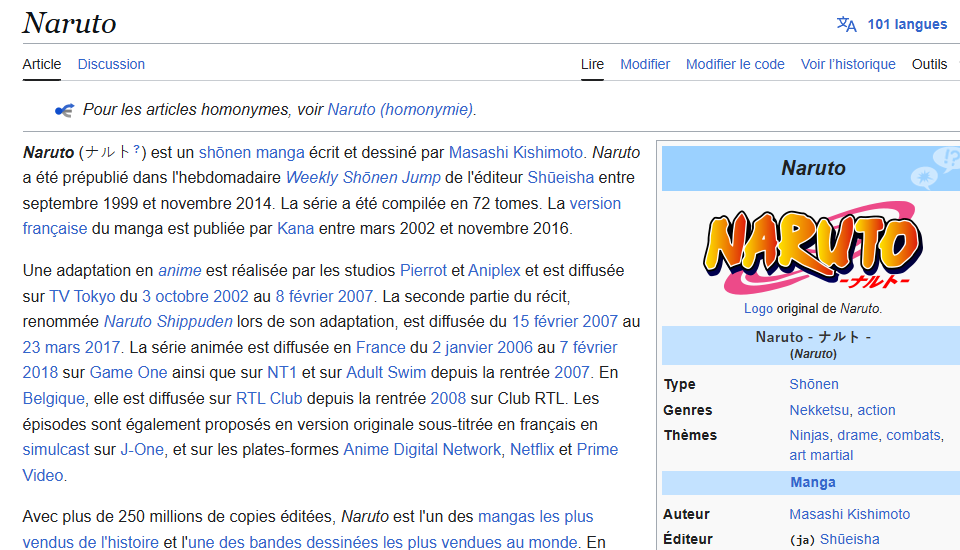Image resolution: width=960 pixels, height=550 pixels.
Task: Click the Modifier tab
Action: pos(645,64)
